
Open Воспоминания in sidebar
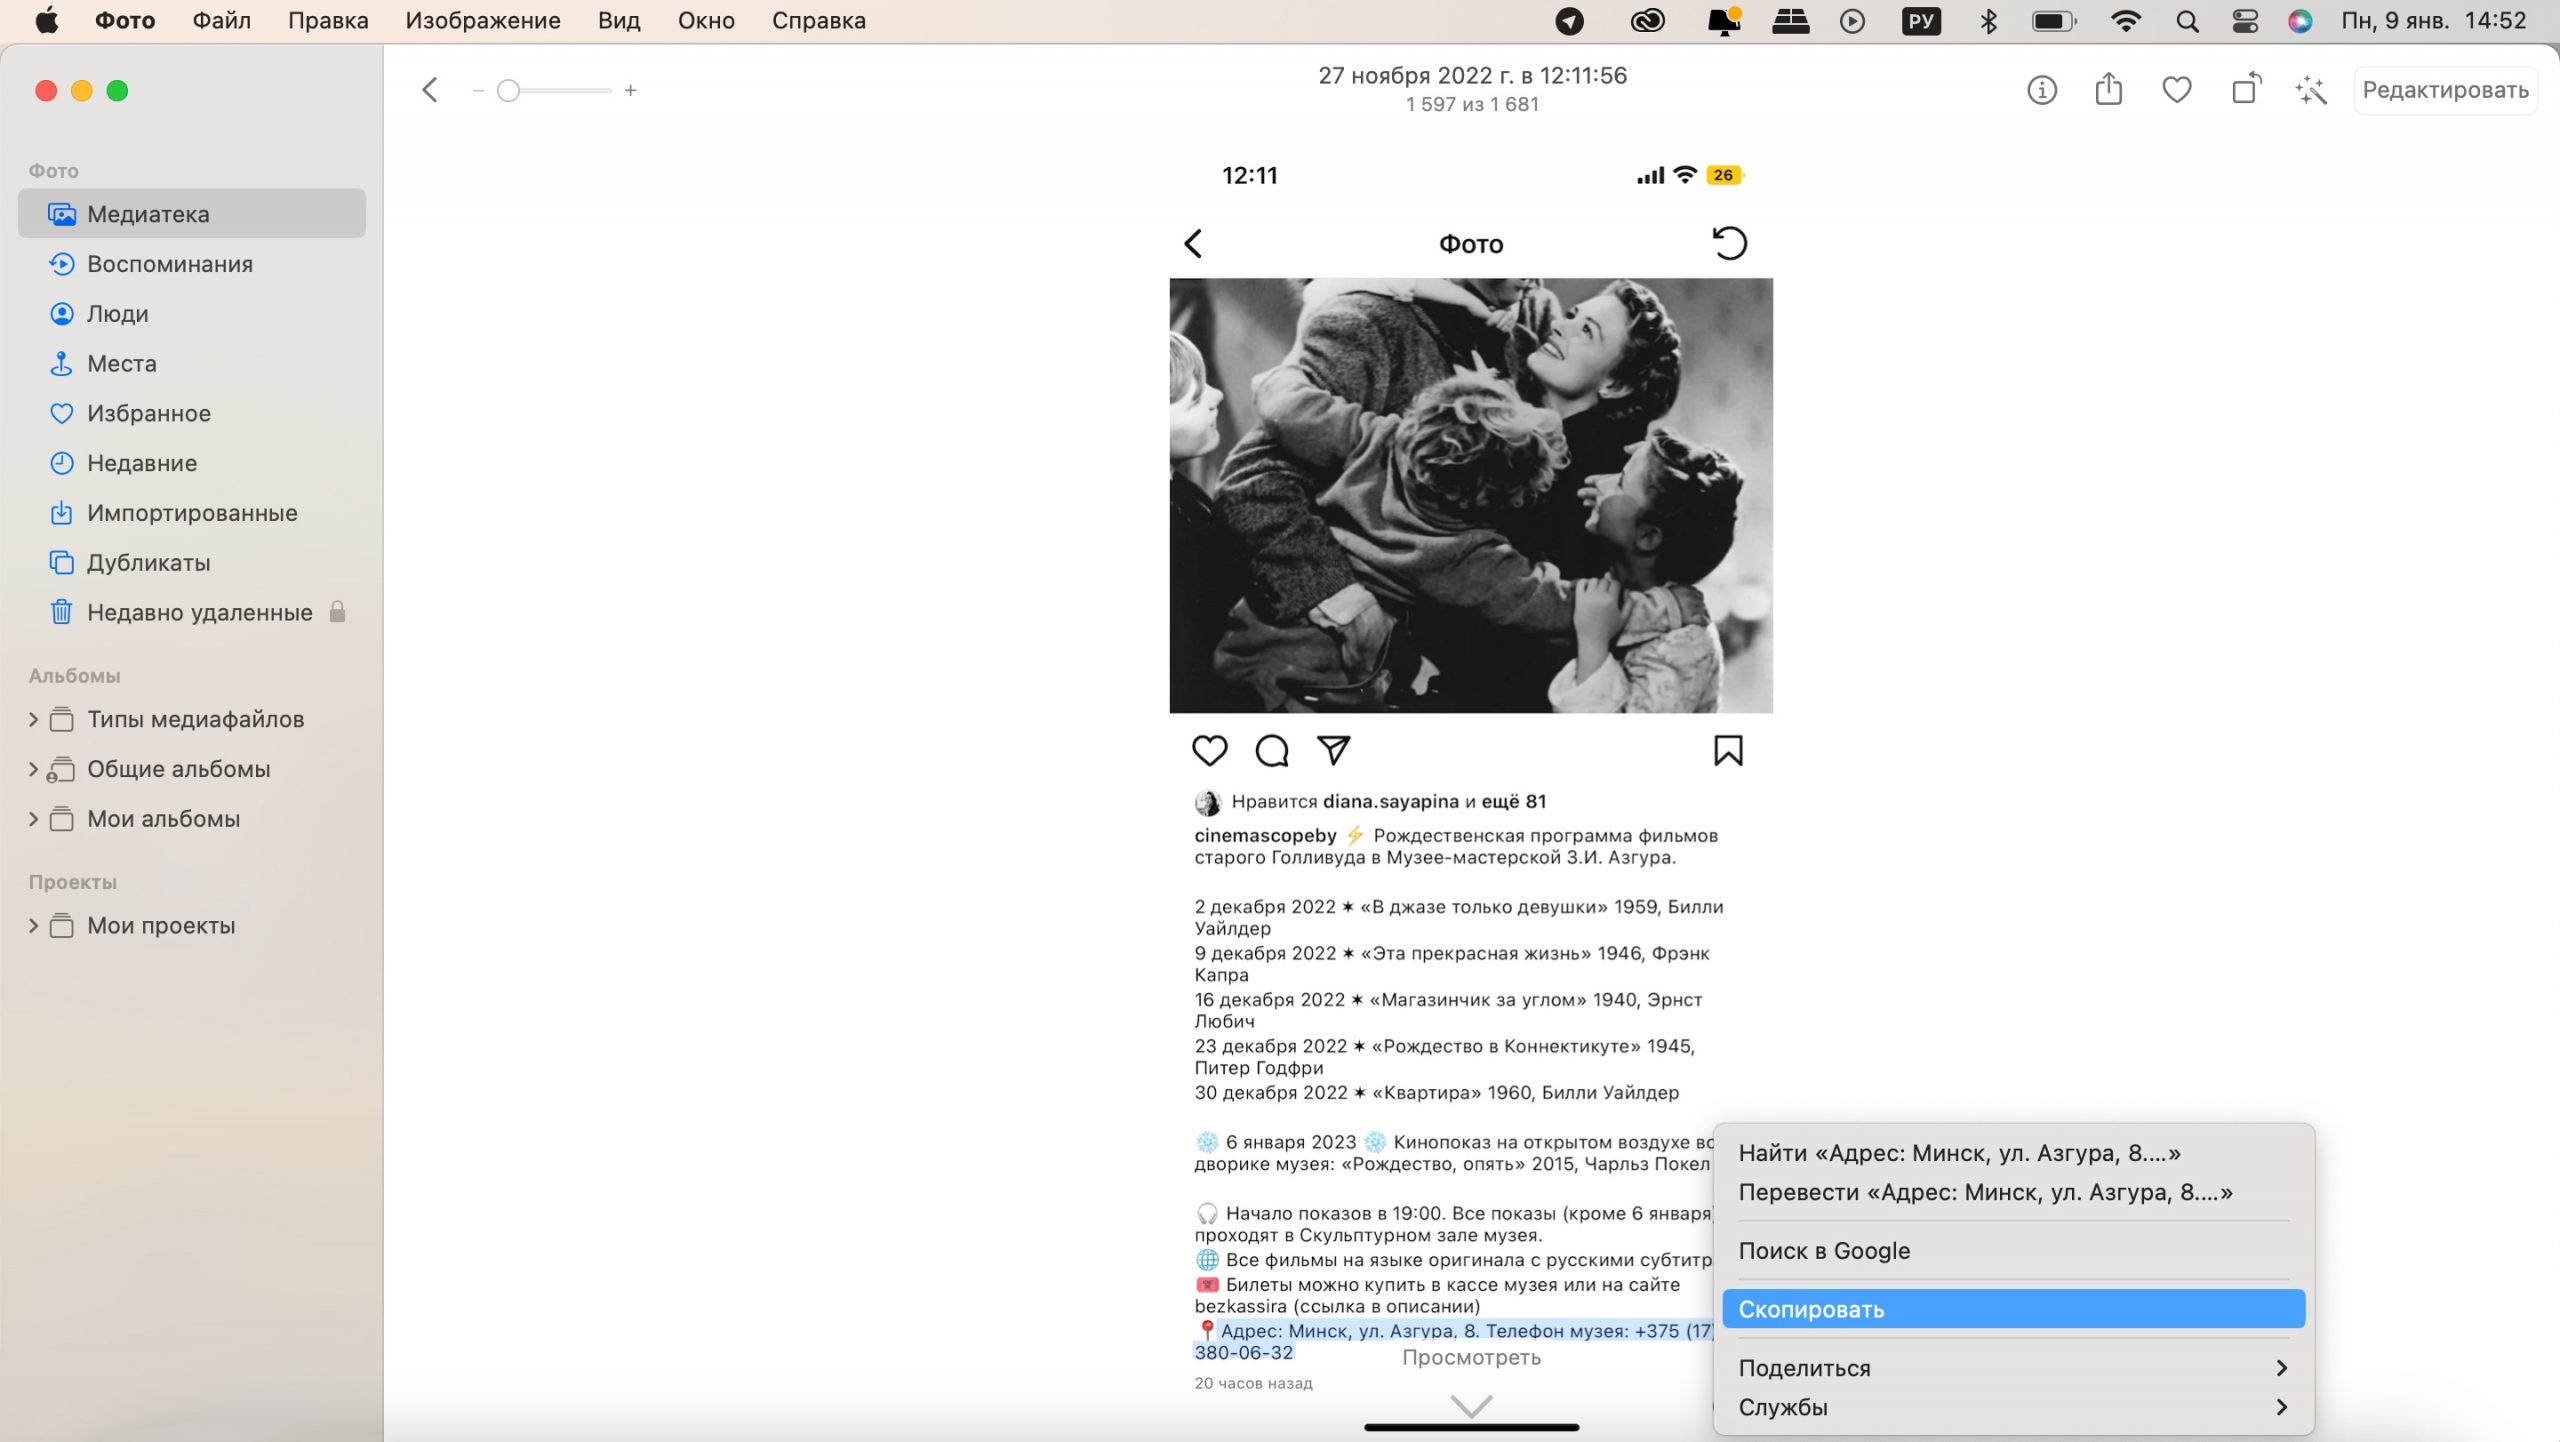(x=192, y=264)
